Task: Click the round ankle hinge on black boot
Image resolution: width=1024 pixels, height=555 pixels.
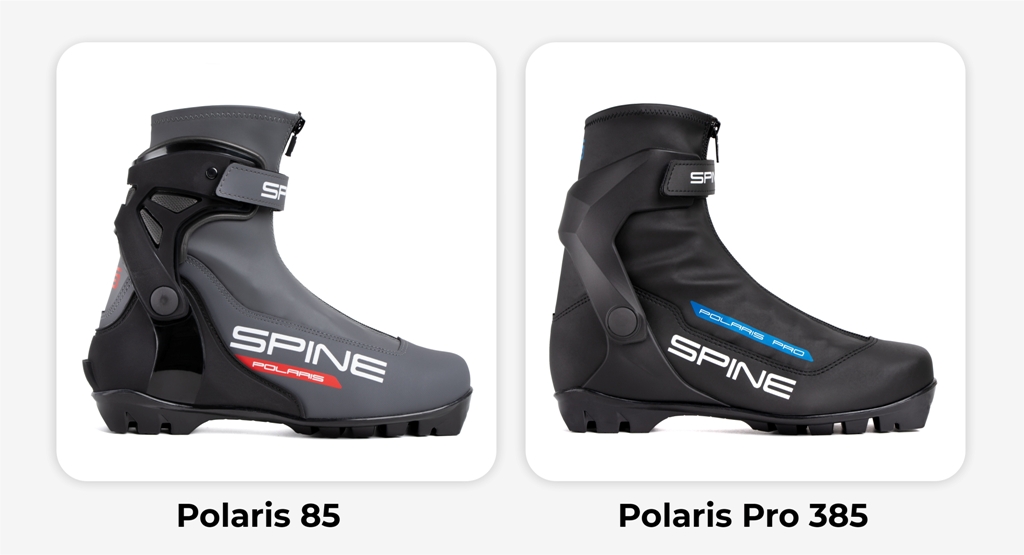Action: click(x=622, y=321)
